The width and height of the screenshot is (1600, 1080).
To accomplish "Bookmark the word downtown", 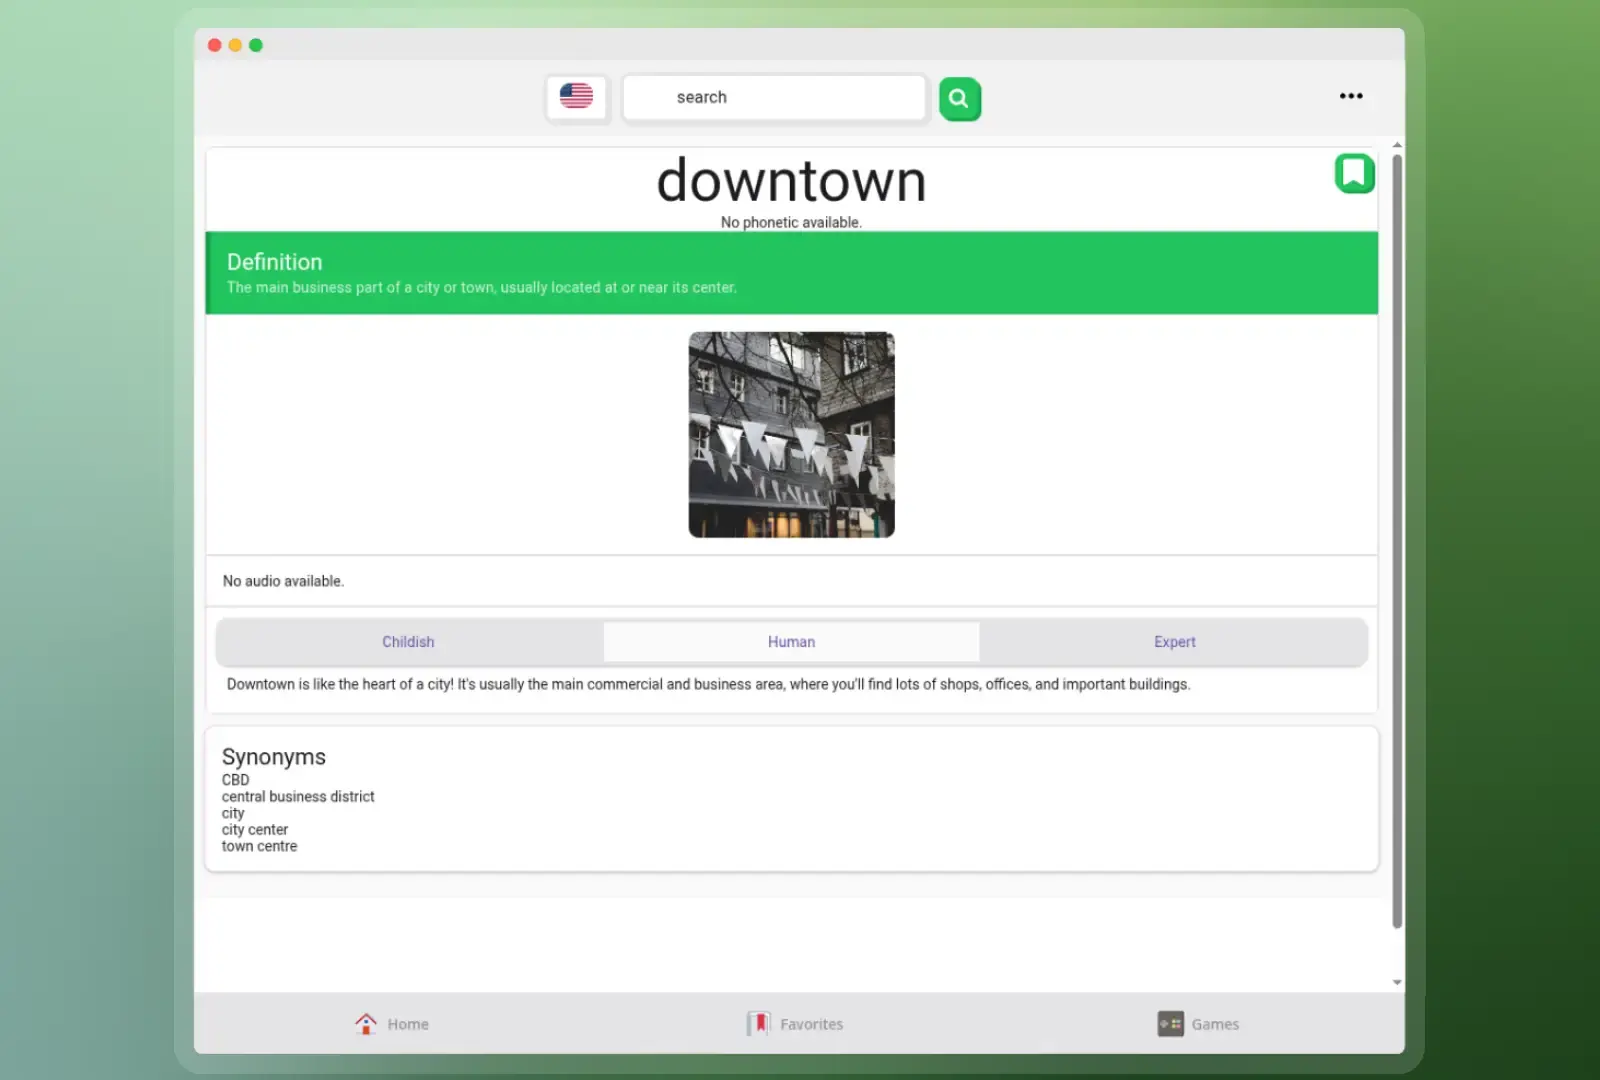I will (1354, 173).
